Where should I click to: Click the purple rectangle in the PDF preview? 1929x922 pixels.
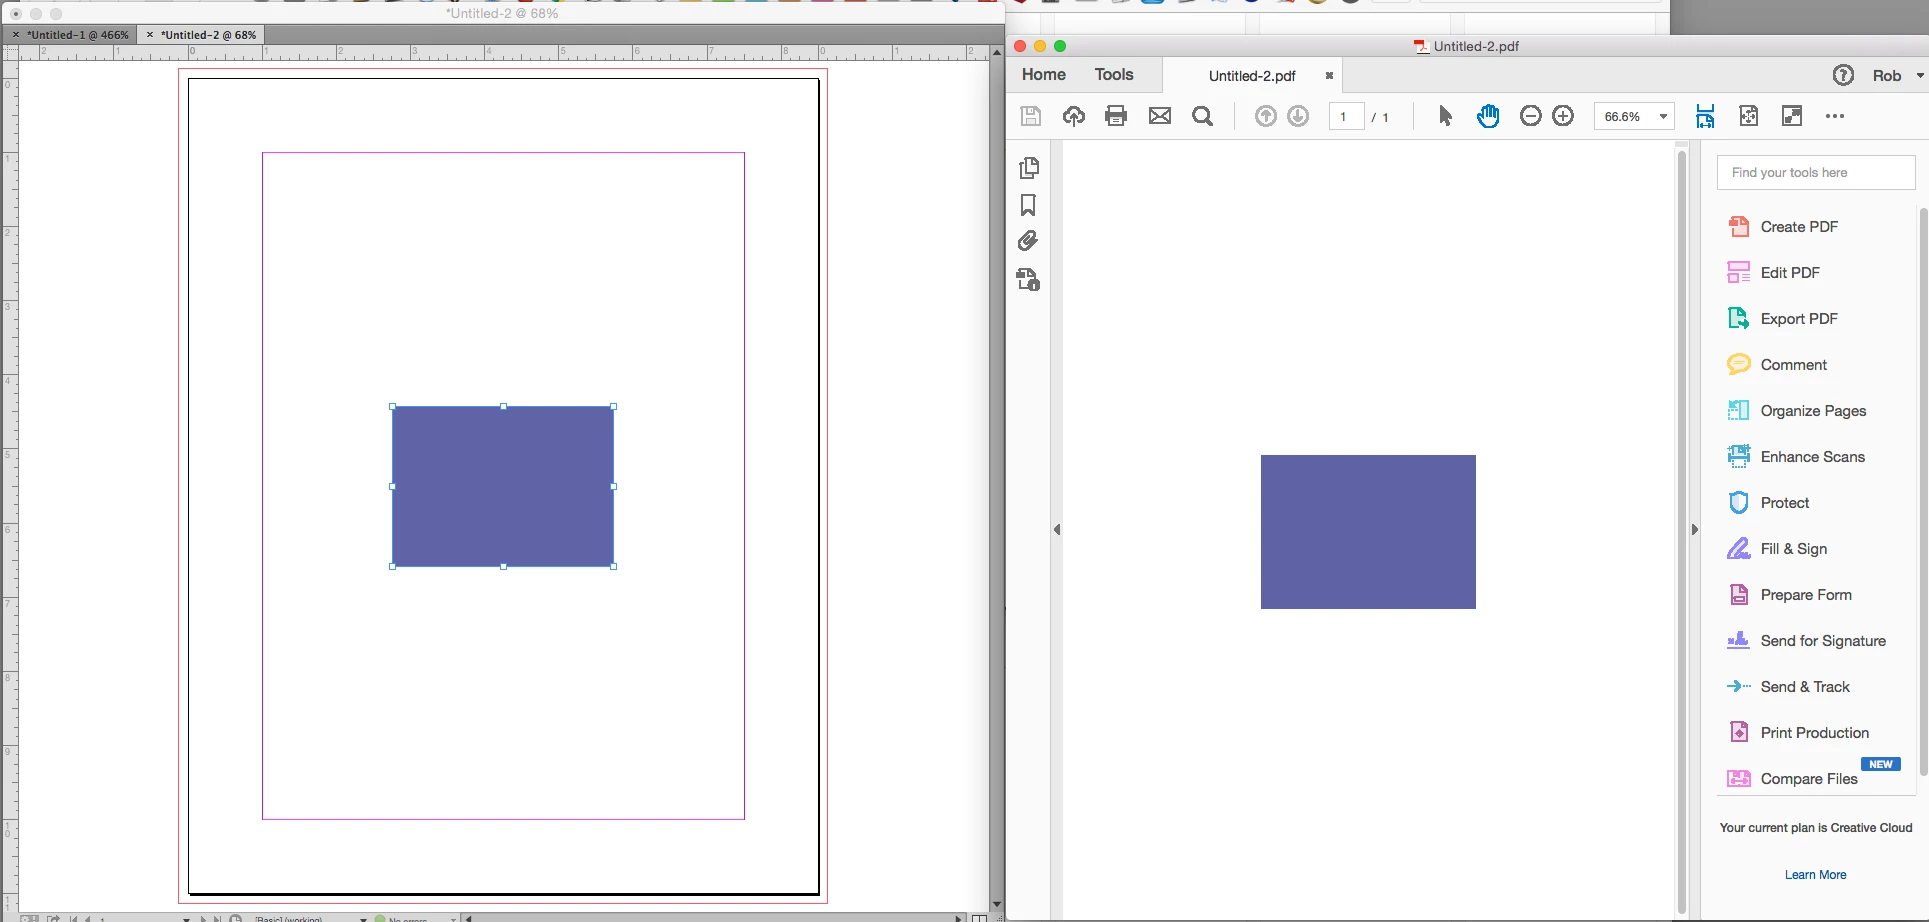pos(1368,532)
